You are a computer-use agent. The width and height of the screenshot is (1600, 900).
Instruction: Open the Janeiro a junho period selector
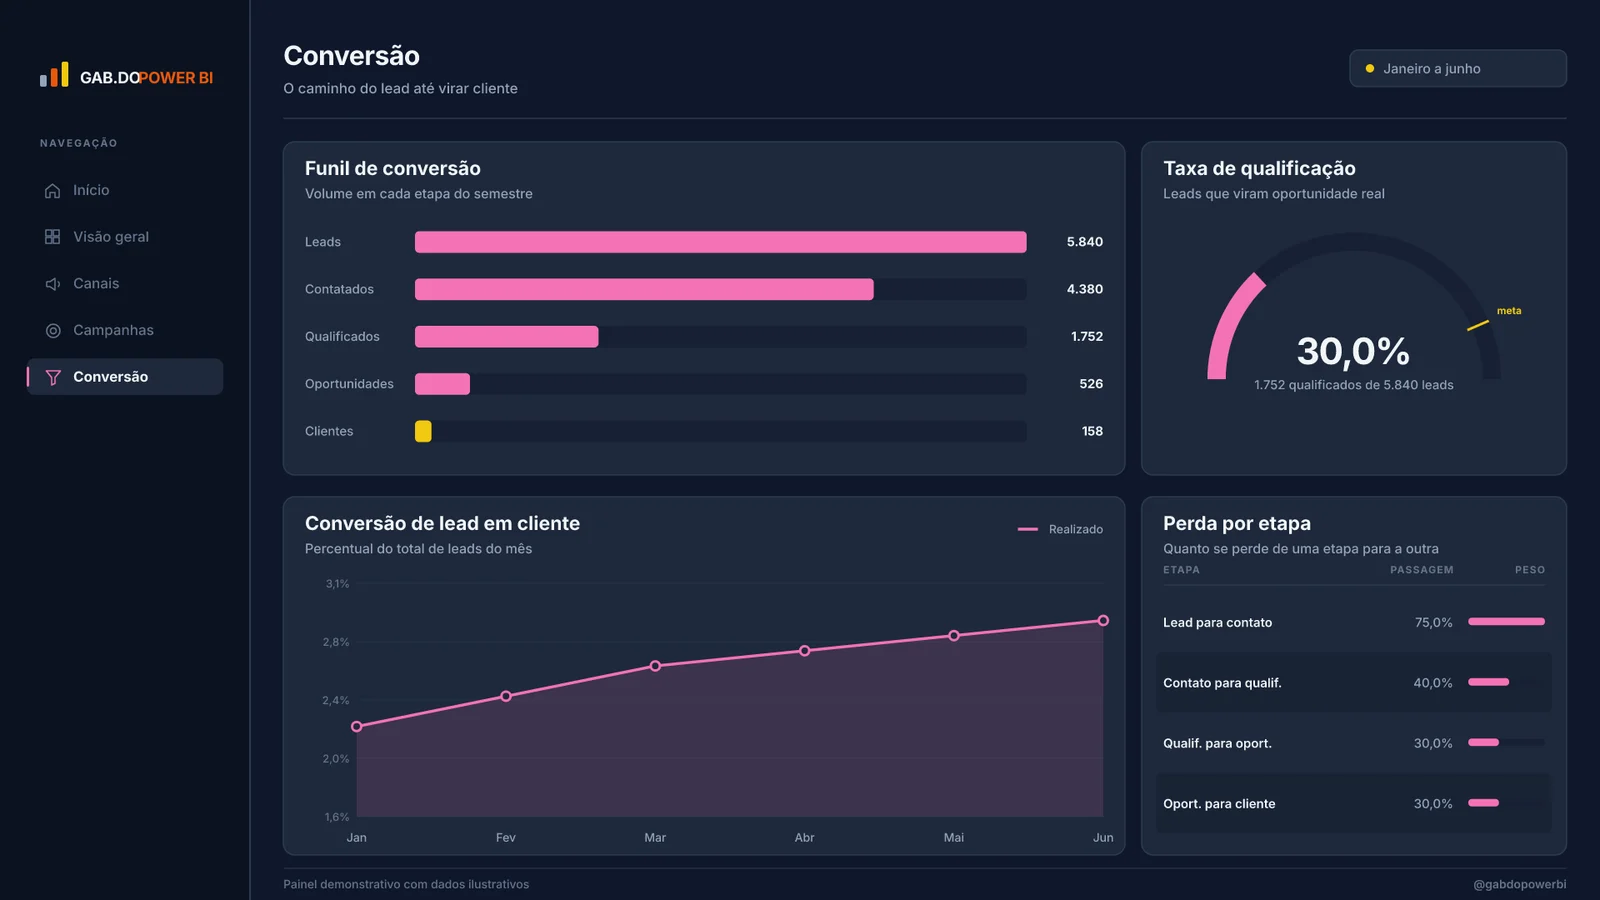[x=1458, y=69]
